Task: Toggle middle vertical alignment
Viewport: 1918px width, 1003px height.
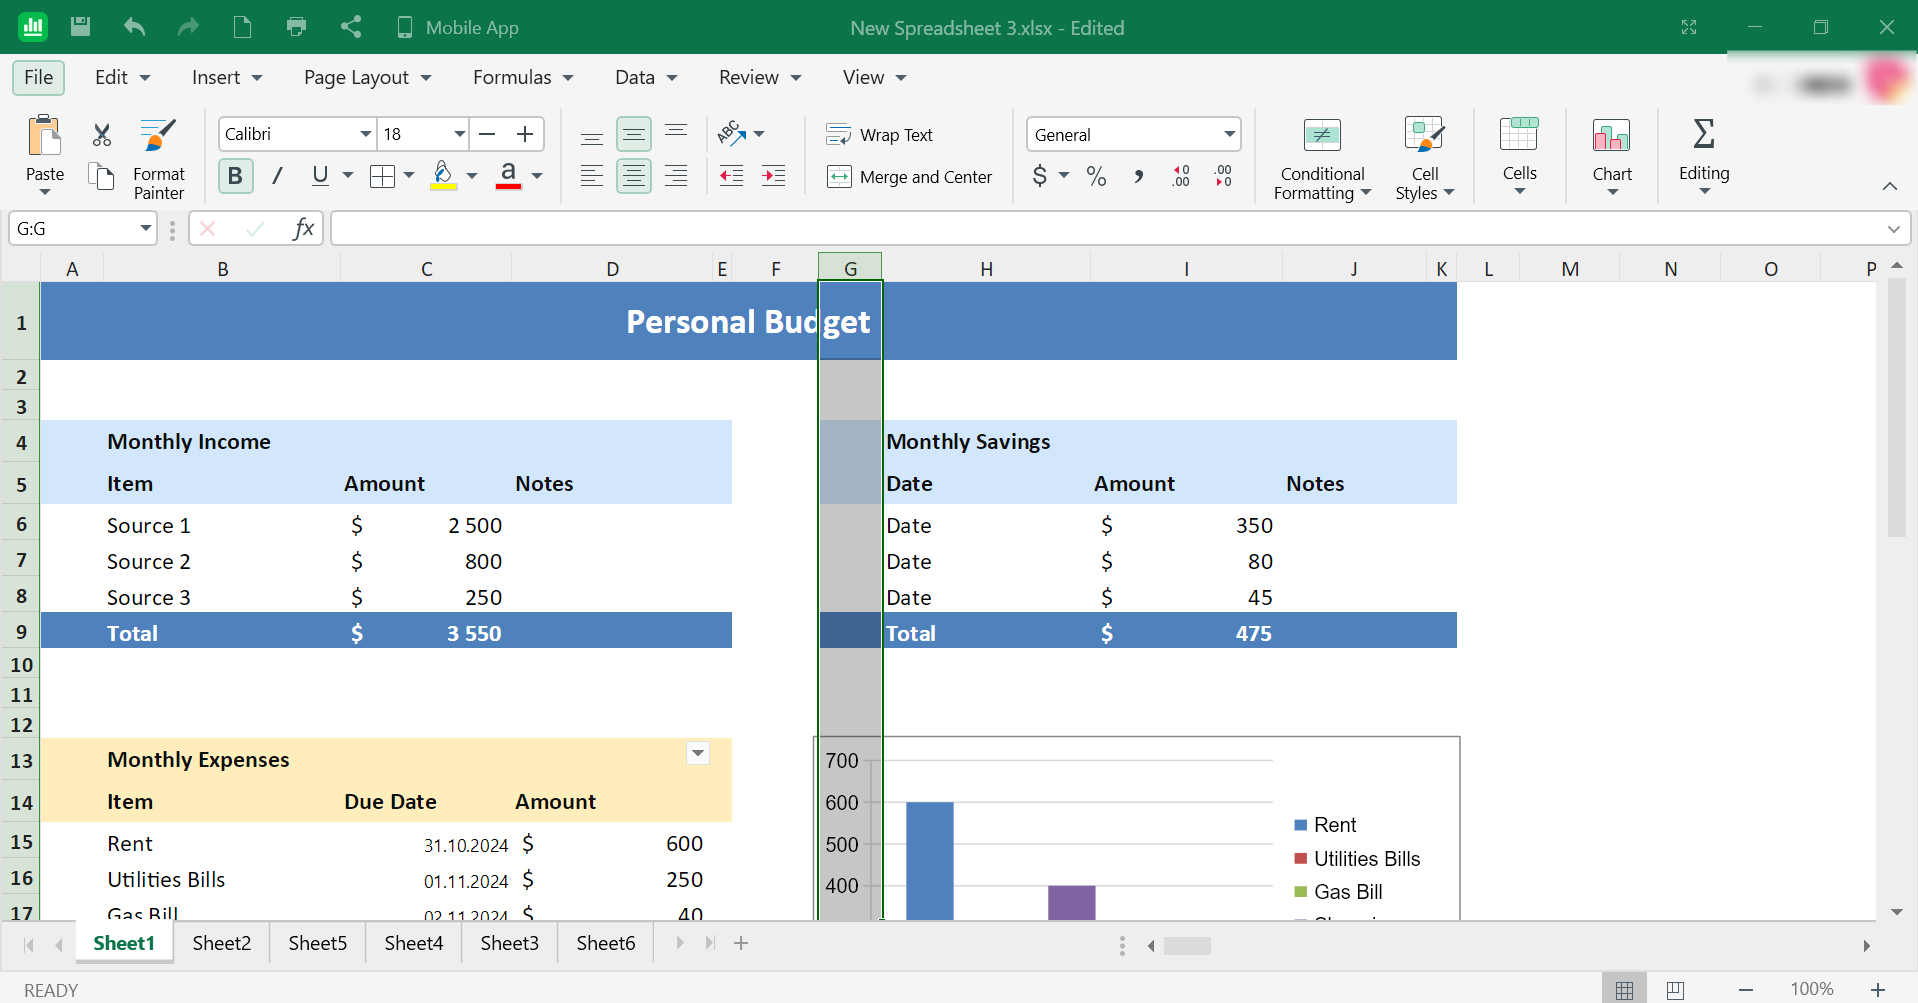Action: pyautogui.click(x=634, y=134)
